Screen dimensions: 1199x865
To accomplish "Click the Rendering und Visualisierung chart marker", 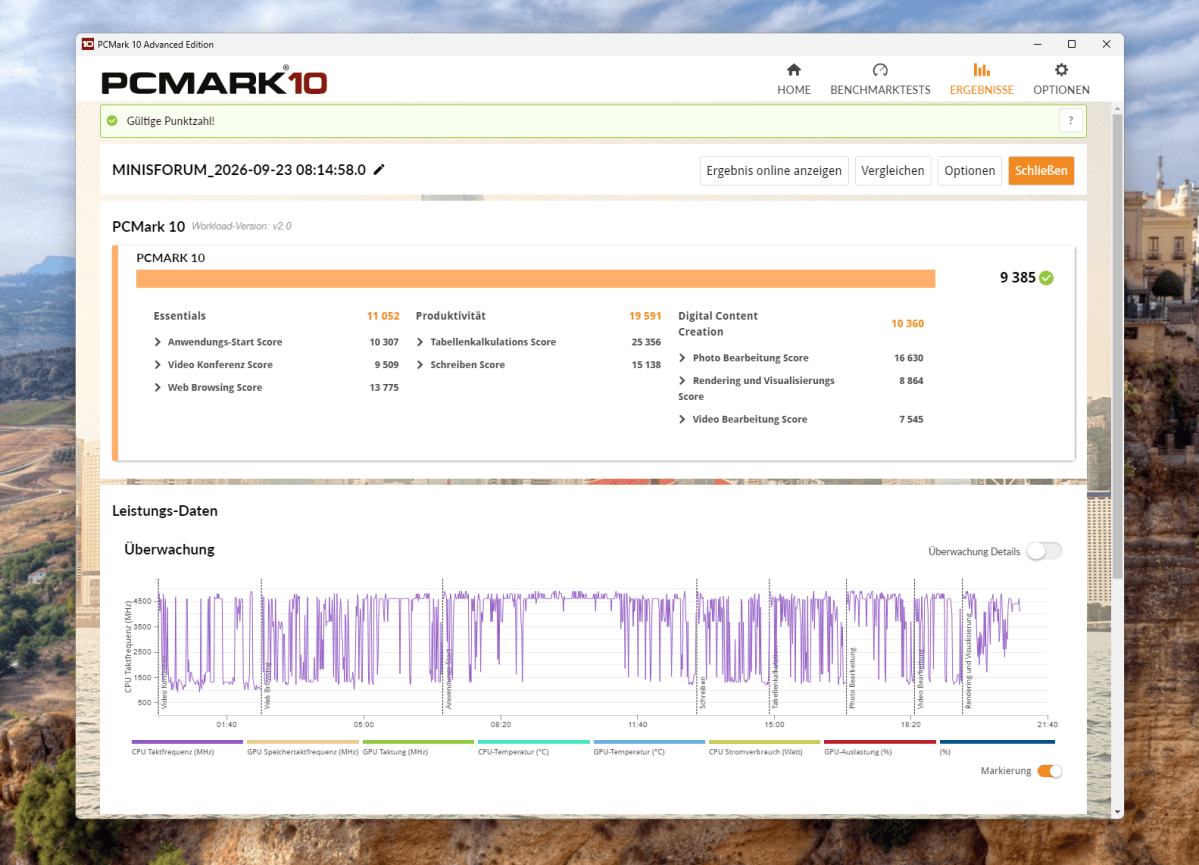I will (x=968, y=661).
